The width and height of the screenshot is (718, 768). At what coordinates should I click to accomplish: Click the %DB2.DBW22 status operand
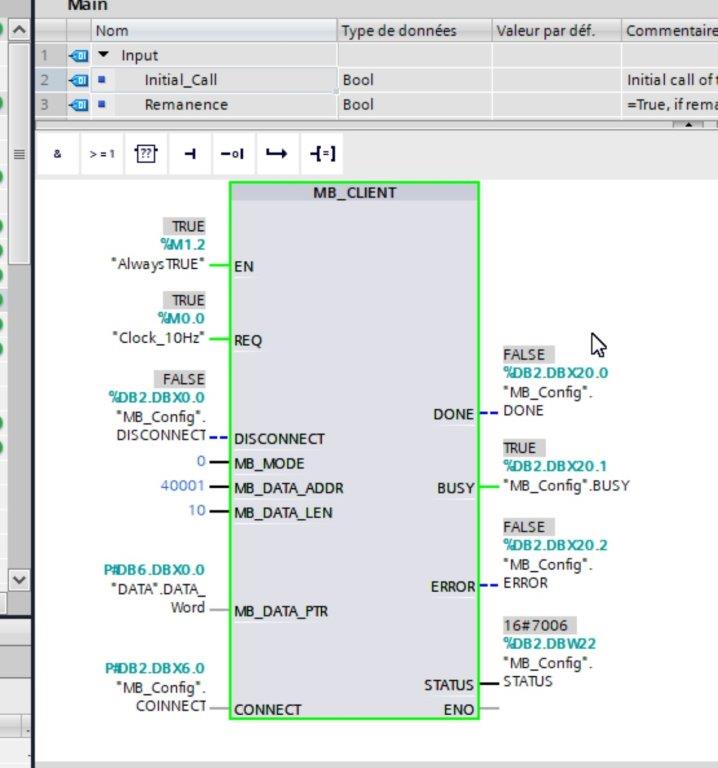pos(550,644)
